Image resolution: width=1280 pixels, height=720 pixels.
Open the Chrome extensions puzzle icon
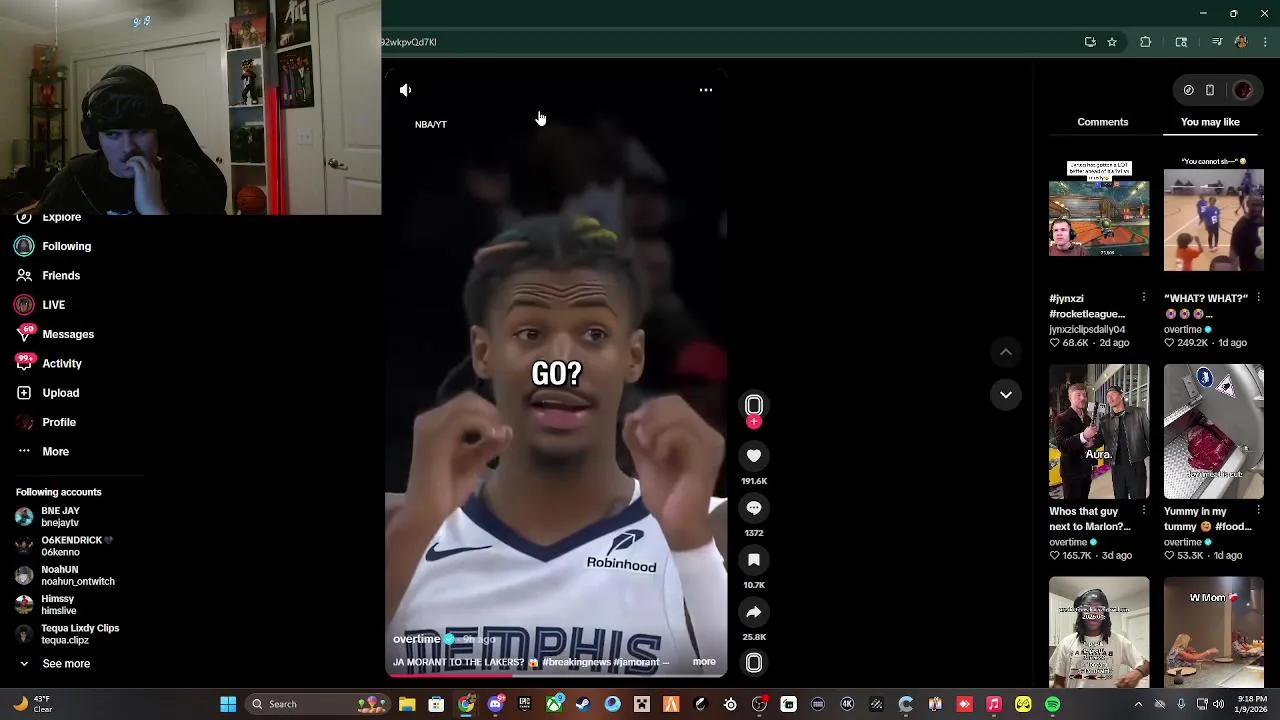pos(1146,42)
